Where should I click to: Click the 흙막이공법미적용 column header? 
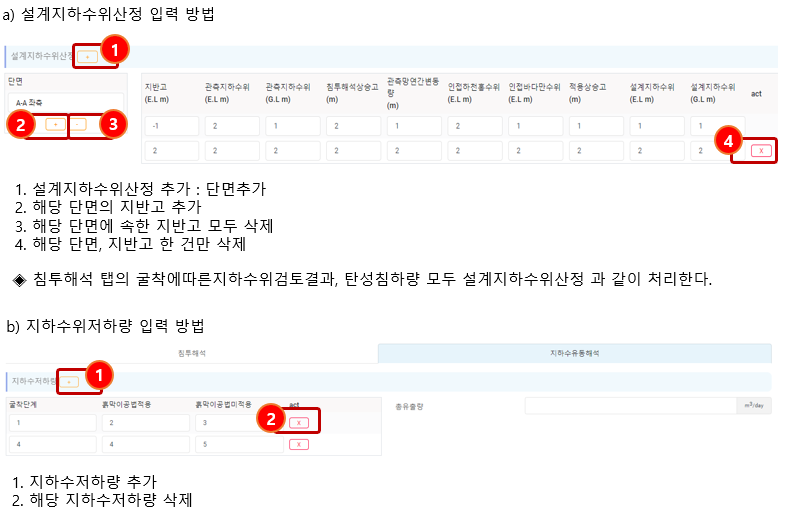click(x=224, y=404)
